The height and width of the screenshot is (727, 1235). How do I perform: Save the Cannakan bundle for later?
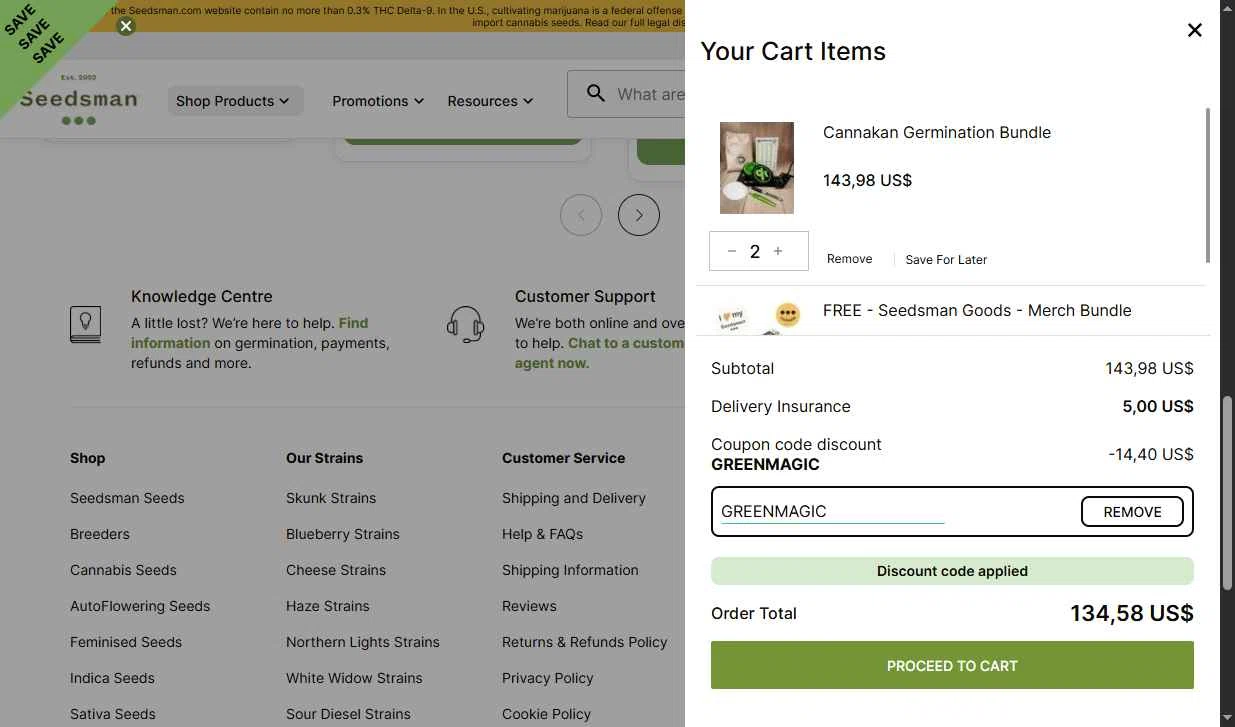coord(946,259)
